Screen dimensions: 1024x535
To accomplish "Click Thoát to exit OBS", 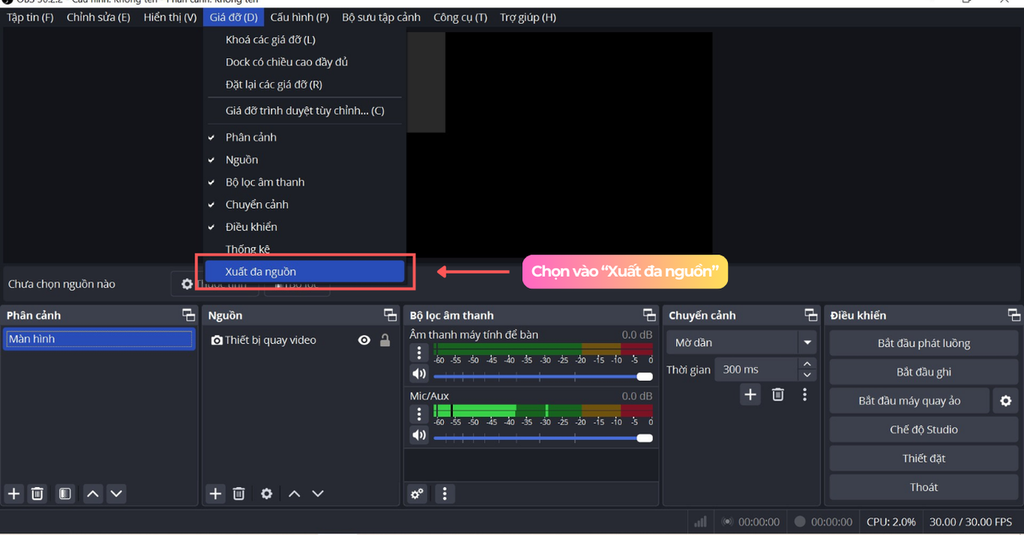I will pos(923,487).
